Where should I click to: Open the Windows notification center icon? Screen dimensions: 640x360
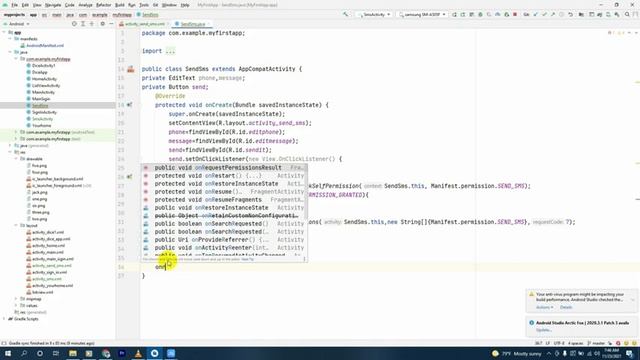click(630, 353)
